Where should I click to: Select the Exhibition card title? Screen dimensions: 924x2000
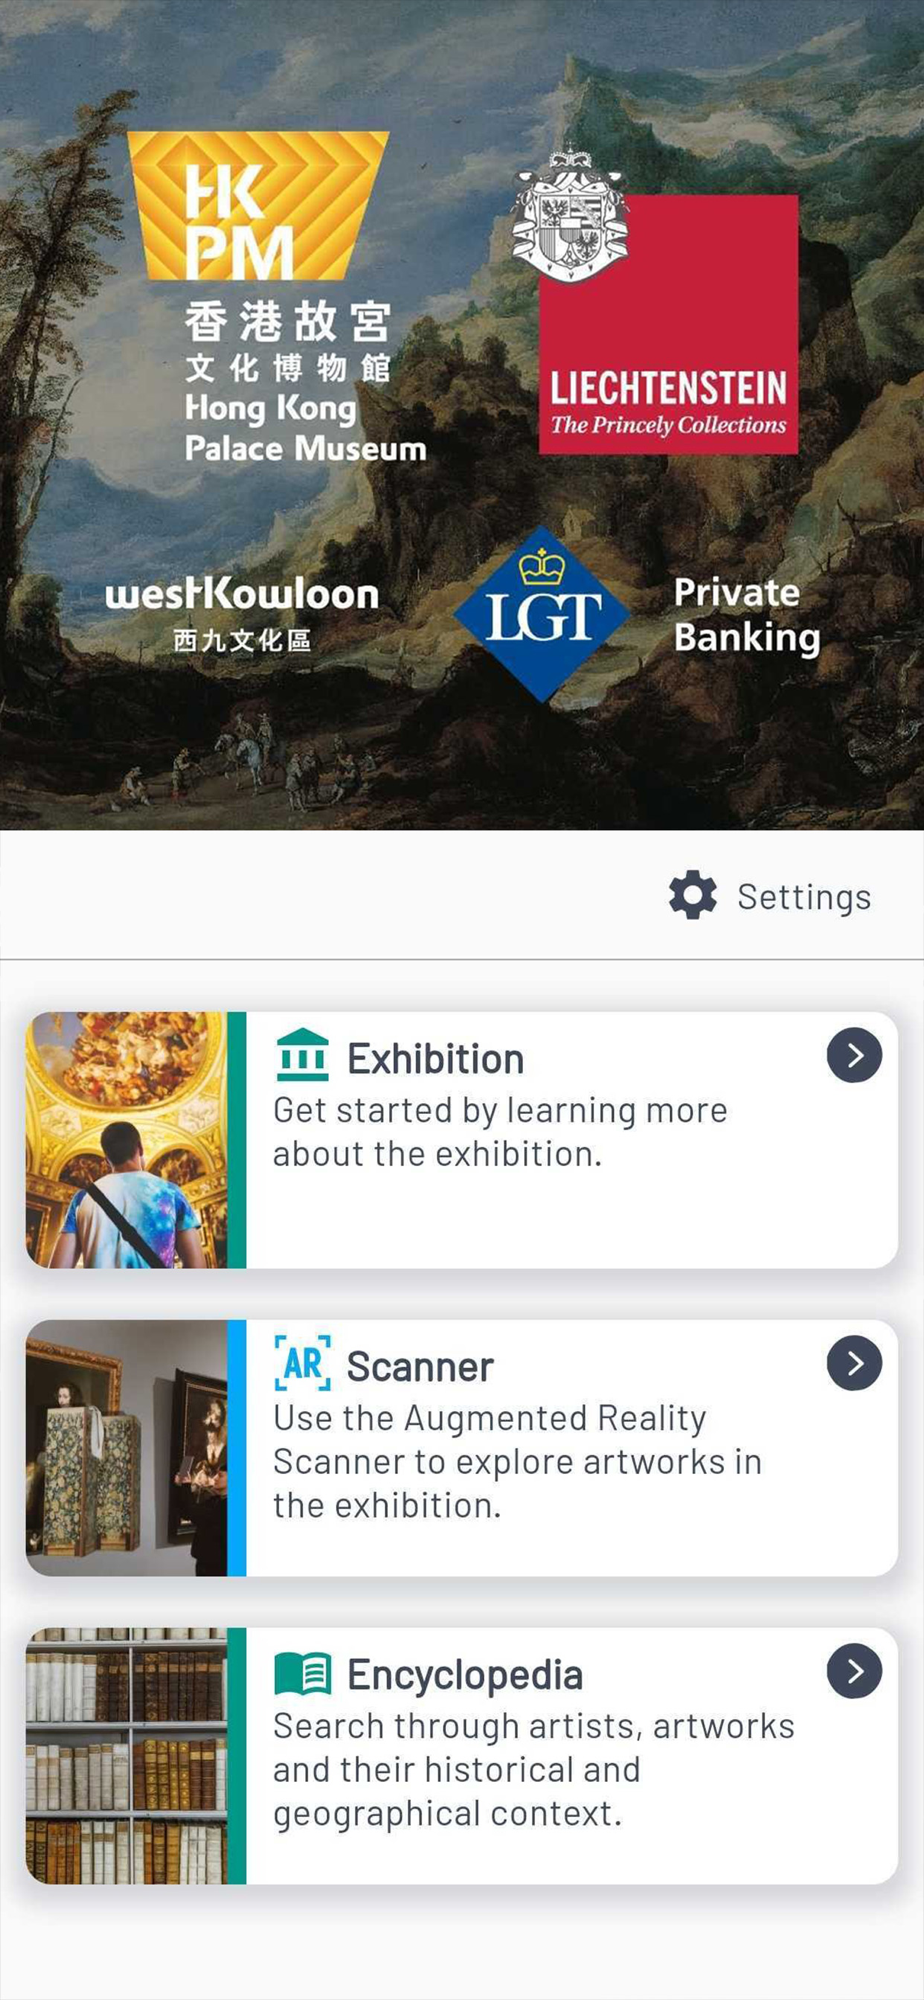435,1059
